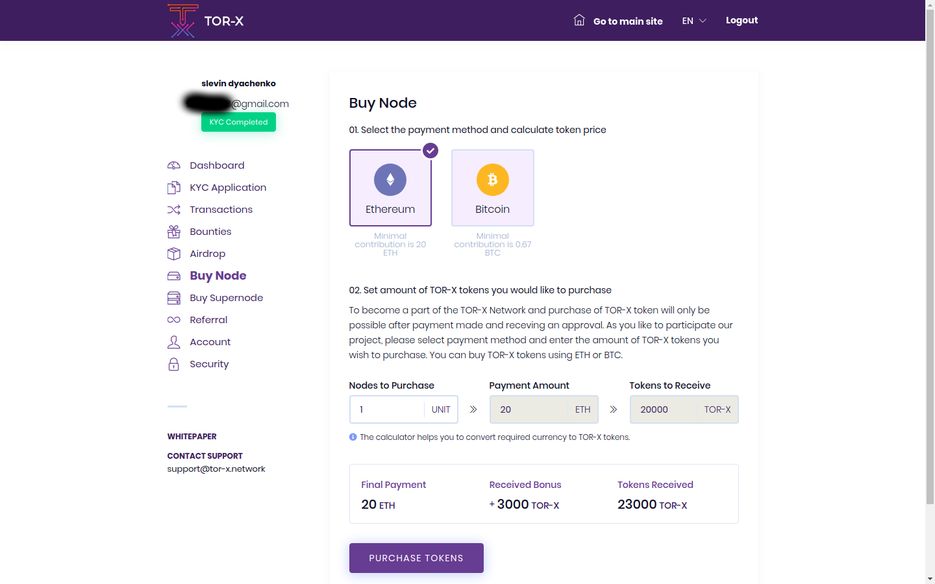Click the Minimal contribution is 0.67 BTC note
This screenshot has height=584, width=935.
click(493, 245)
